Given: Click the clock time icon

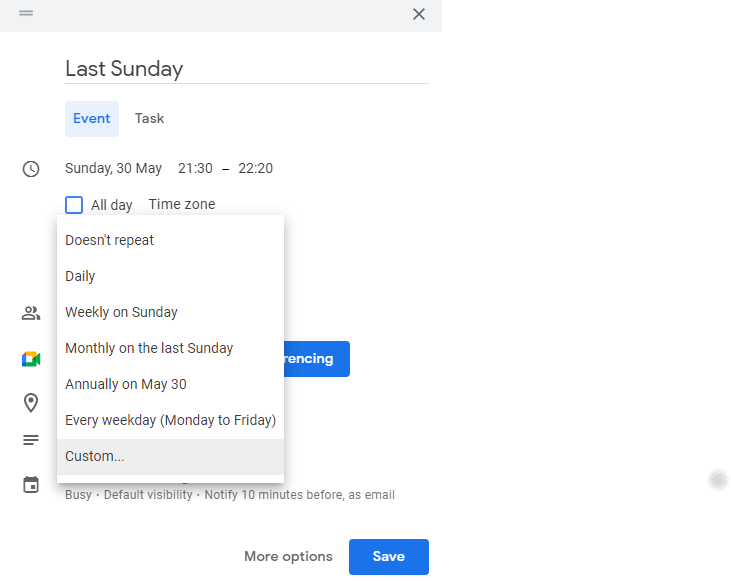Looking at the screenshot, I should coord(31,169).
